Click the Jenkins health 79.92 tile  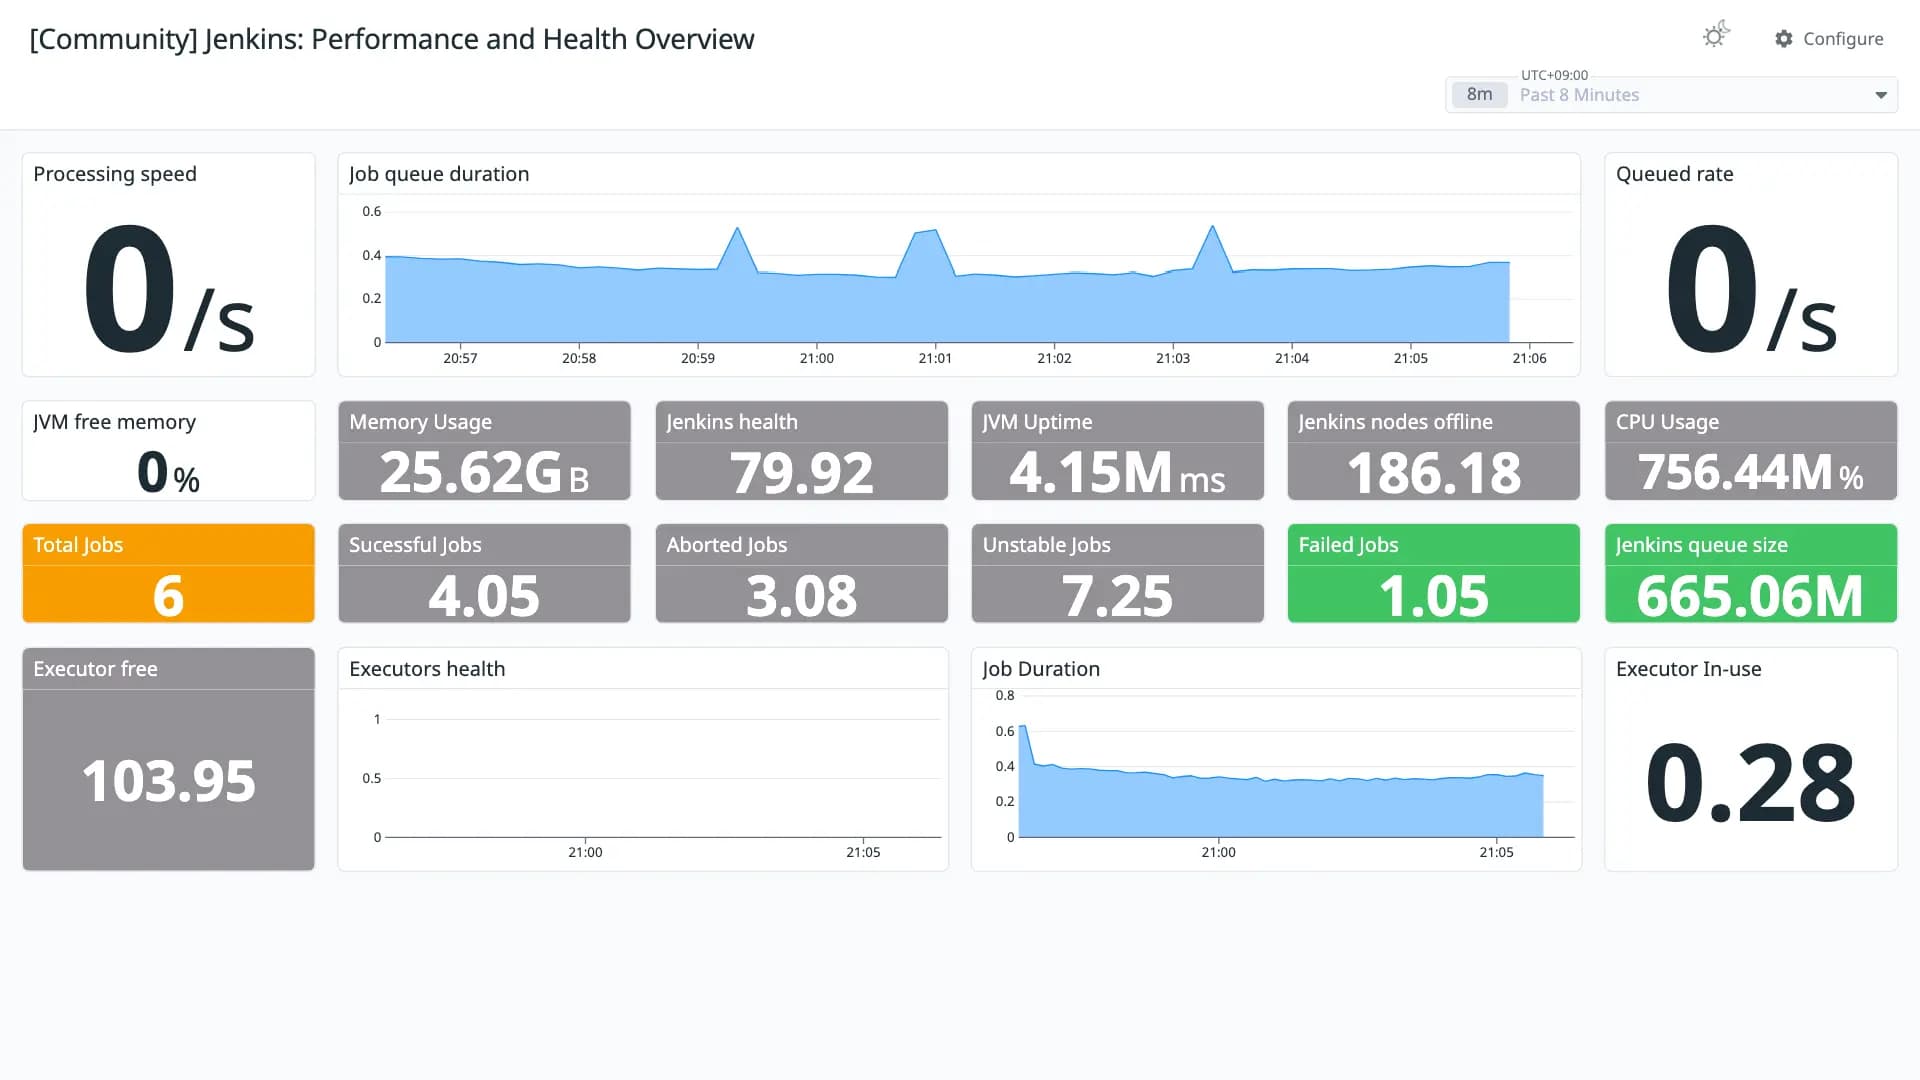tap(801, 451)
